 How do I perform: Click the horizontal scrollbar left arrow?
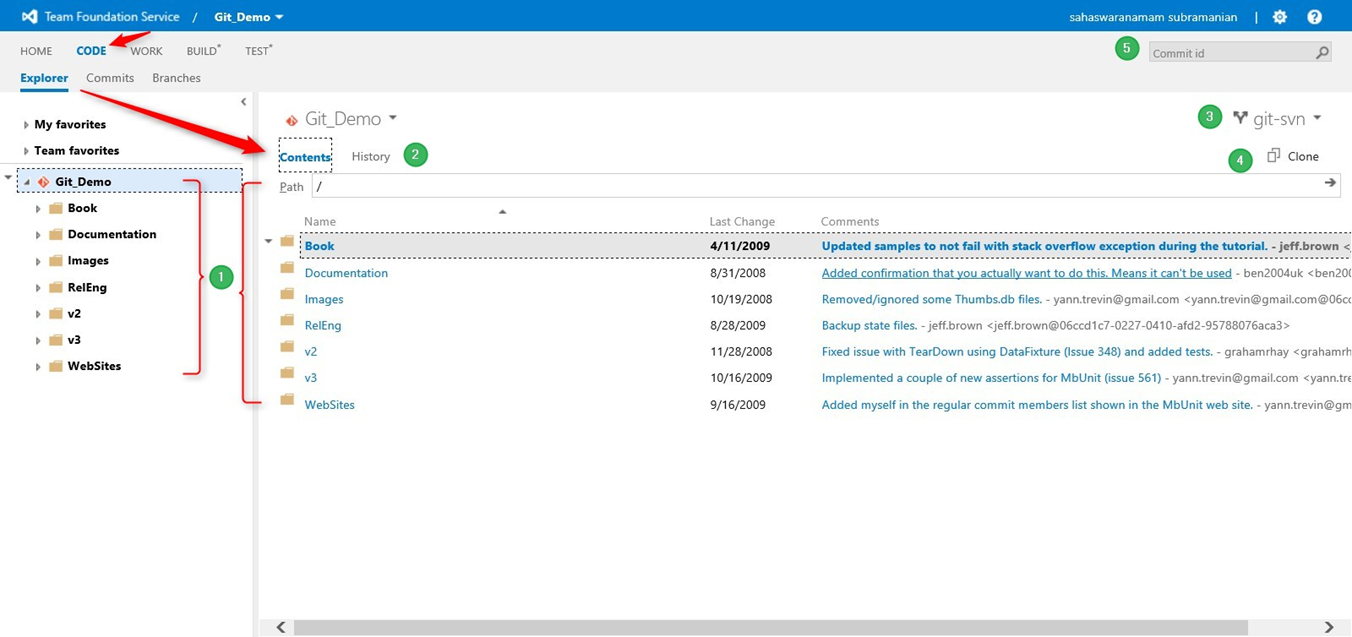pos(281,627)
